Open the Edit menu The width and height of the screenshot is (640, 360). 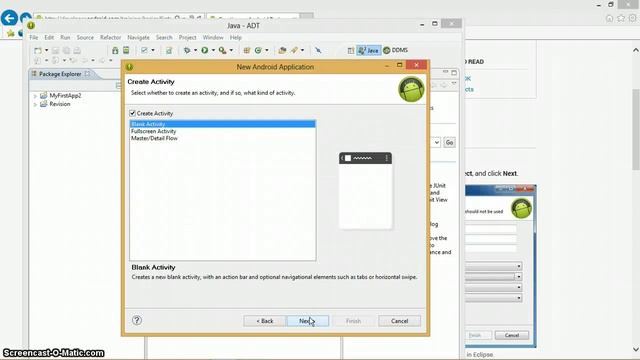49,37
